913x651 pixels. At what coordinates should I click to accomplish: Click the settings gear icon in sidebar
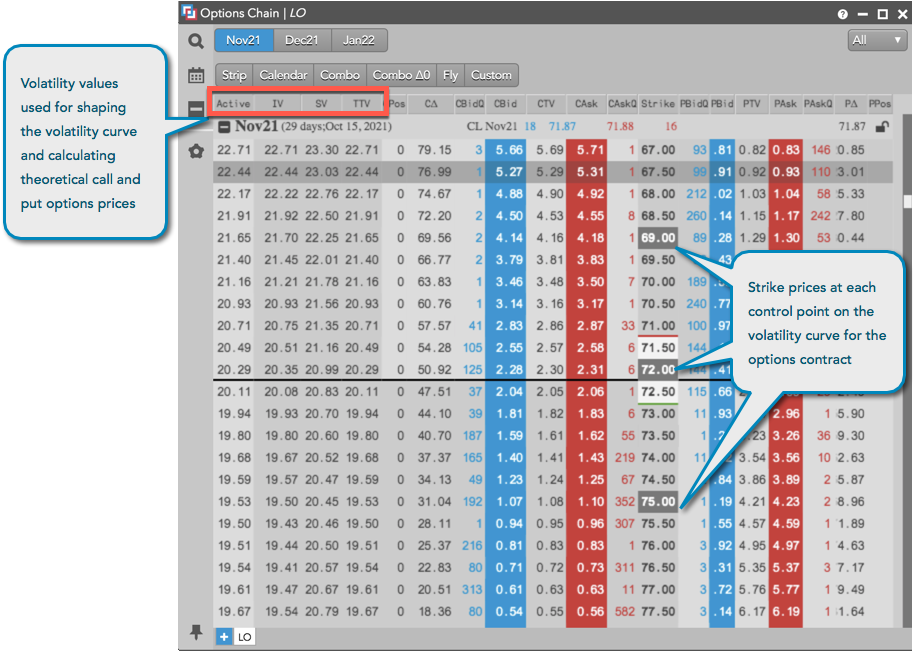pos(196,151)
